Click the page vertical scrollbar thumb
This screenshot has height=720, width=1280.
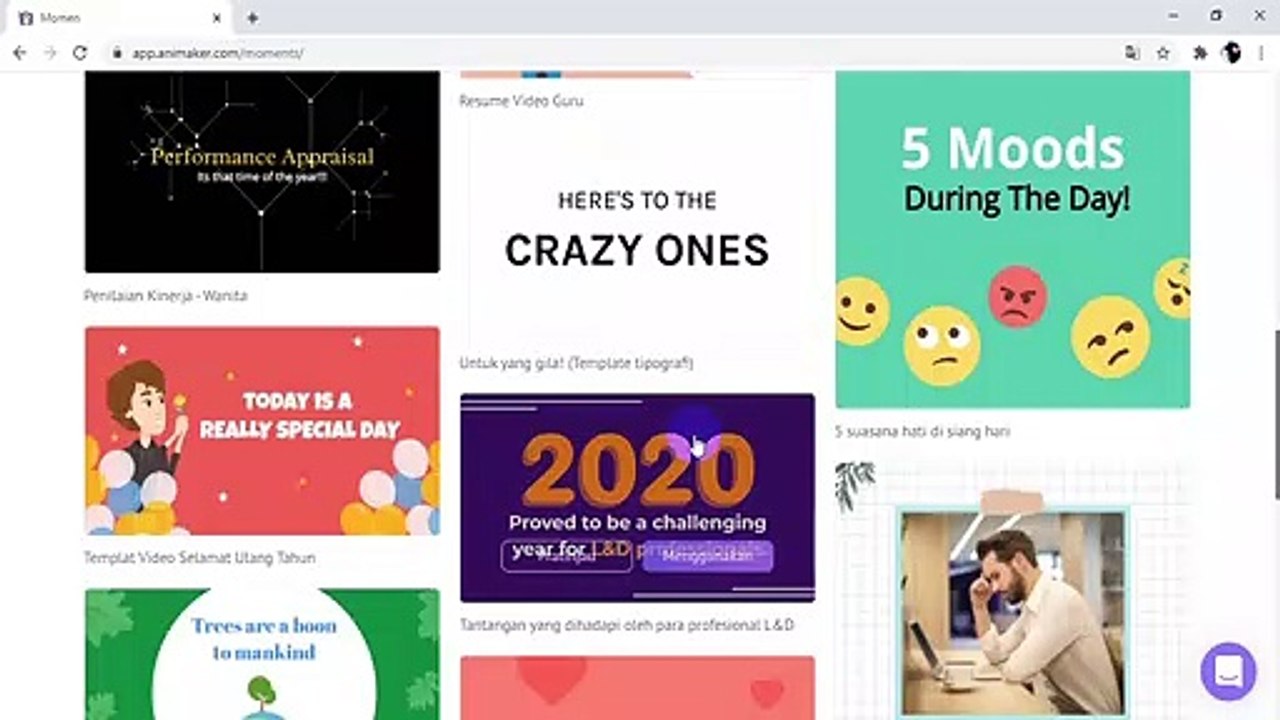coord(1275,413)
